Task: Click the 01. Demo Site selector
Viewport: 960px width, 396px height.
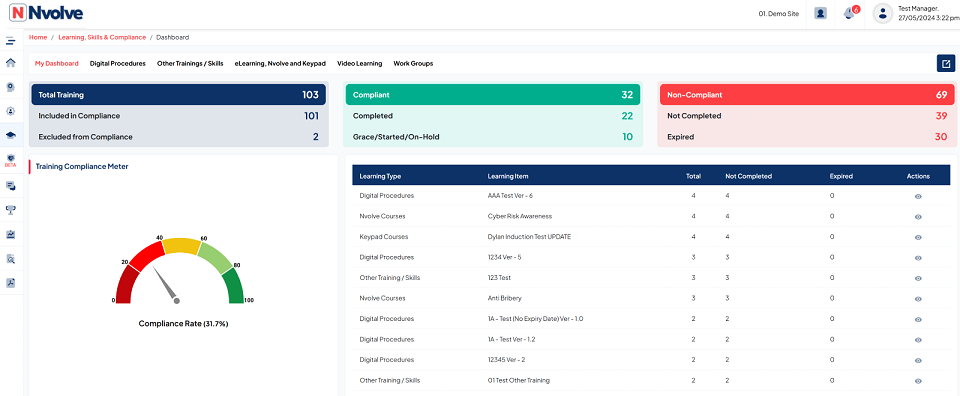Action: 778,13
